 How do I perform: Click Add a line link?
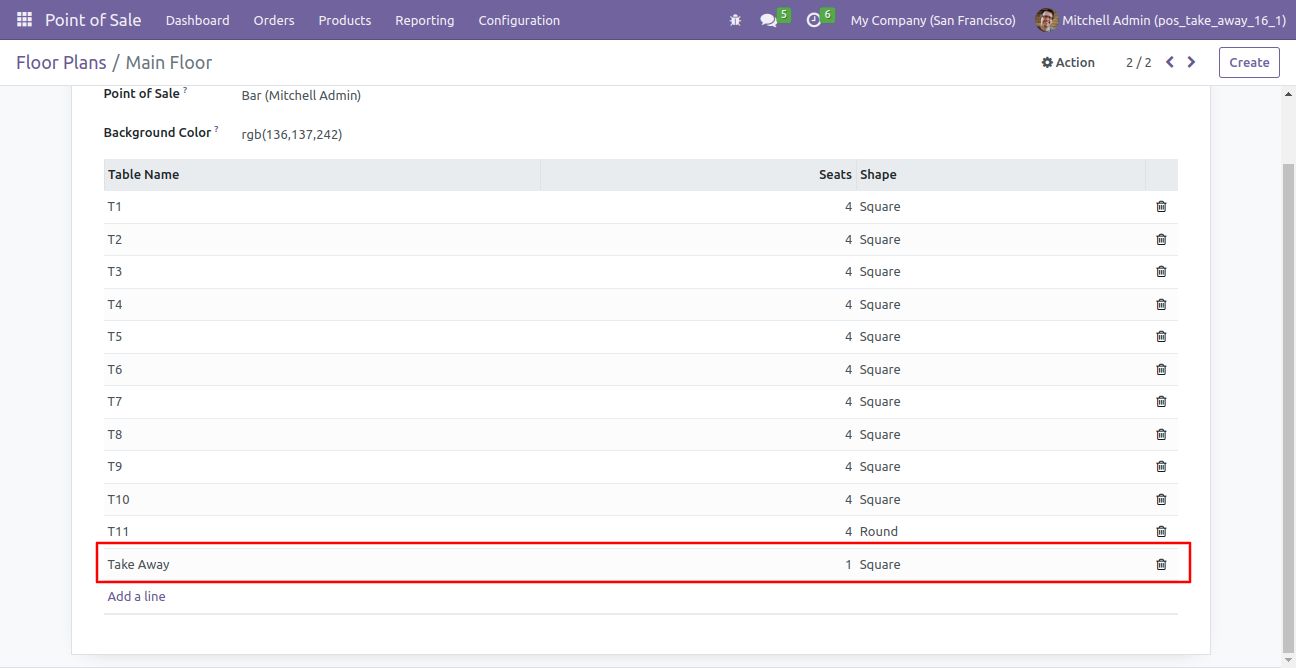tap(137, 597)
